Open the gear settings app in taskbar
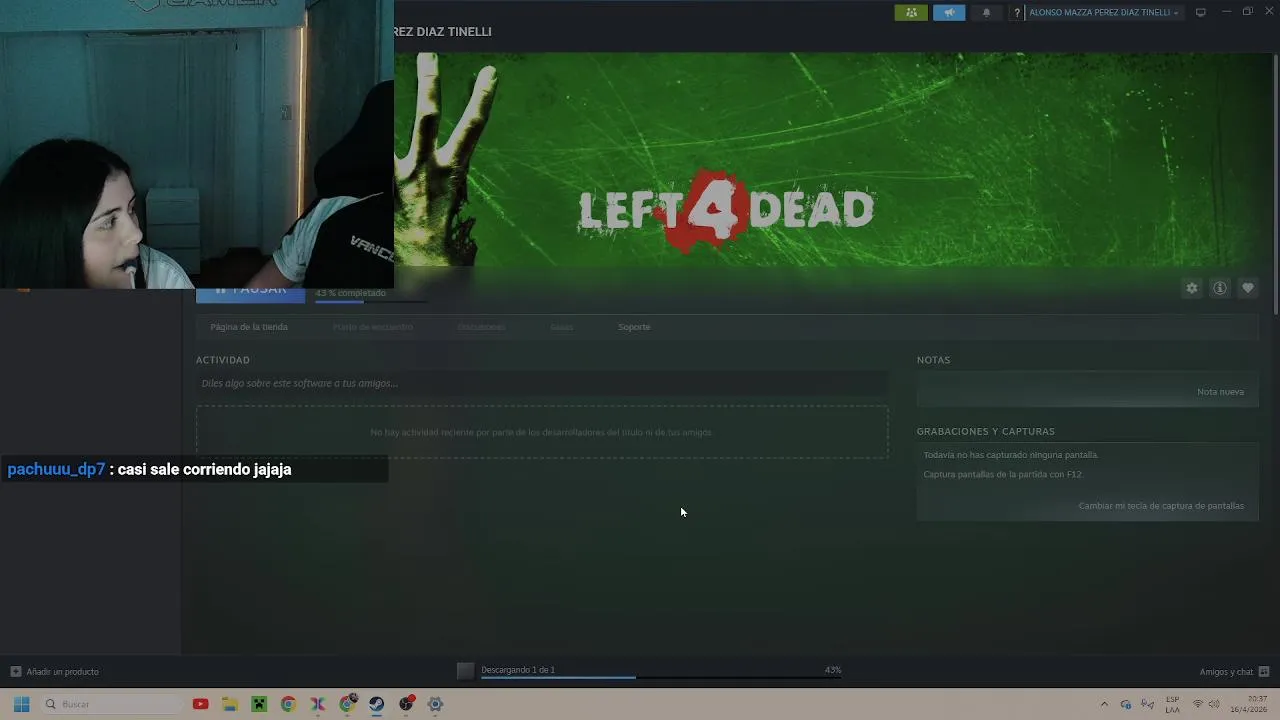The height and width of the screenshot is (720, 1280). [x=435, y=704]
